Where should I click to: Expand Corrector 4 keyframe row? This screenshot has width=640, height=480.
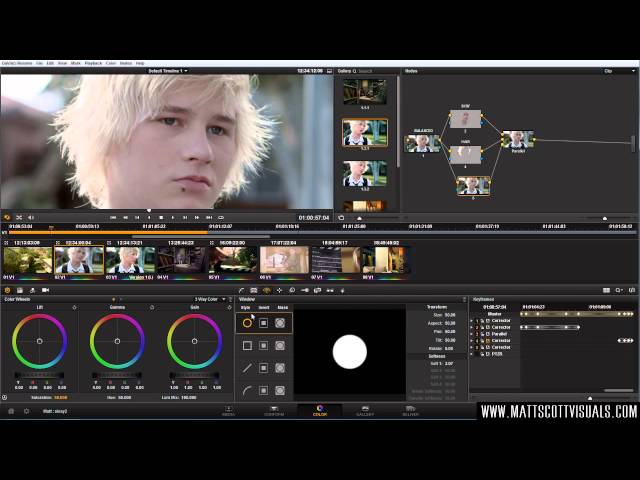coord(472,340)
